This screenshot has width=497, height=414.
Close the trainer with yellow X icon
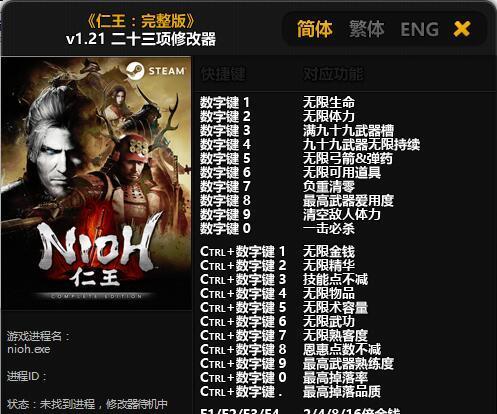tap(462, 29)
